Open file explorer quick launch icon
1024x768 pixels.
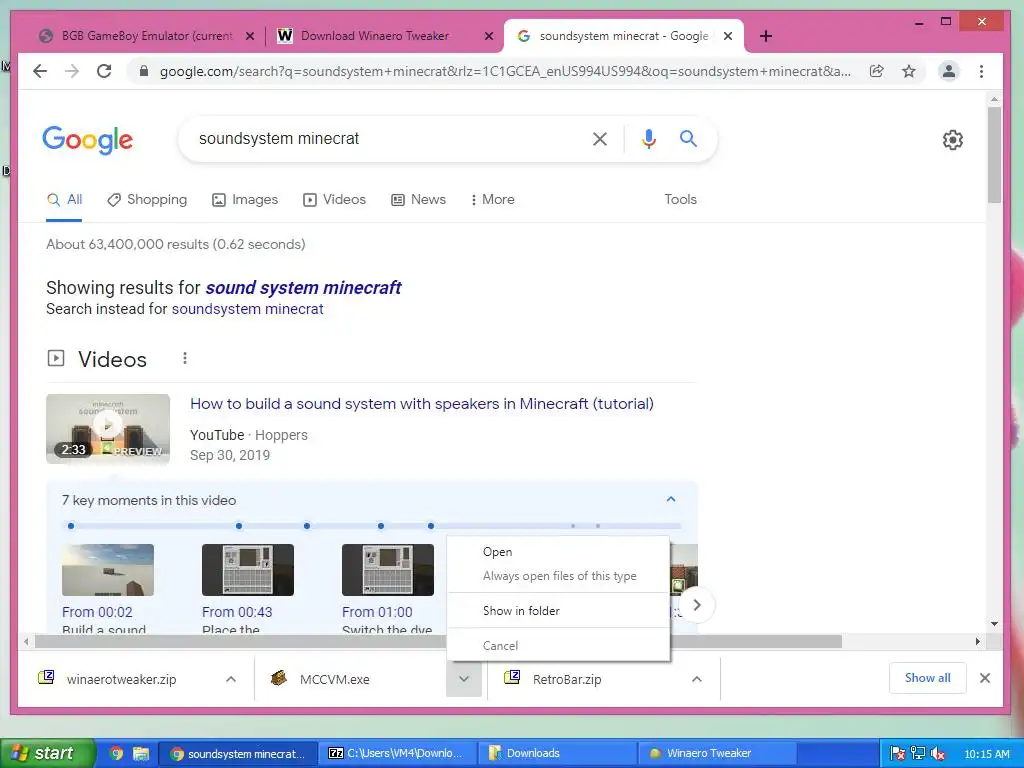(140, 753)
